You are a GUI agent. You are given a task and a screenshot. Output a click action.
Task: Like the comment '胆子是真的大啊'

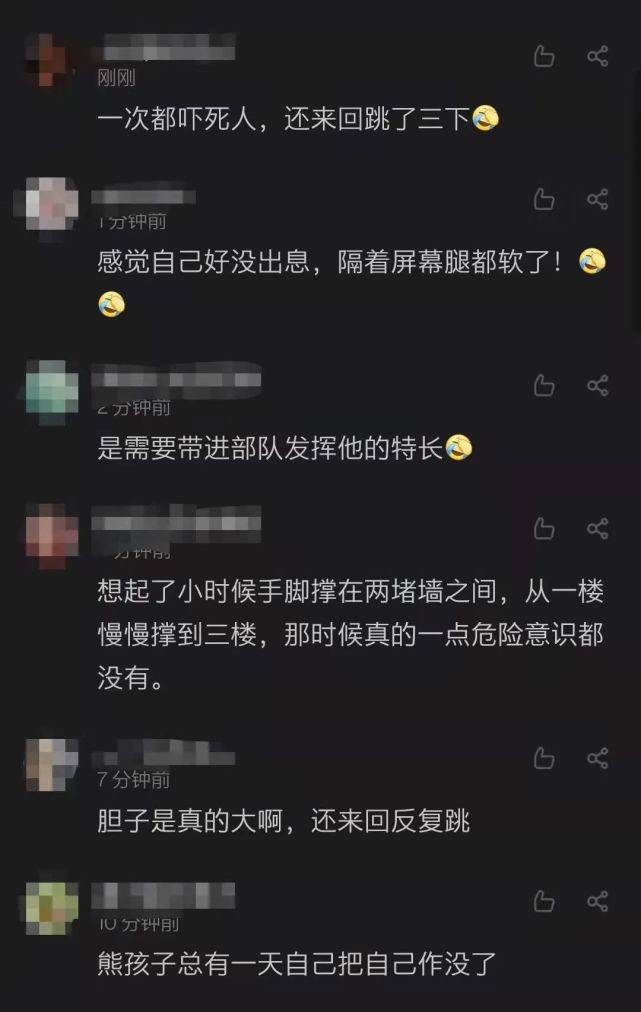(544, 758)
